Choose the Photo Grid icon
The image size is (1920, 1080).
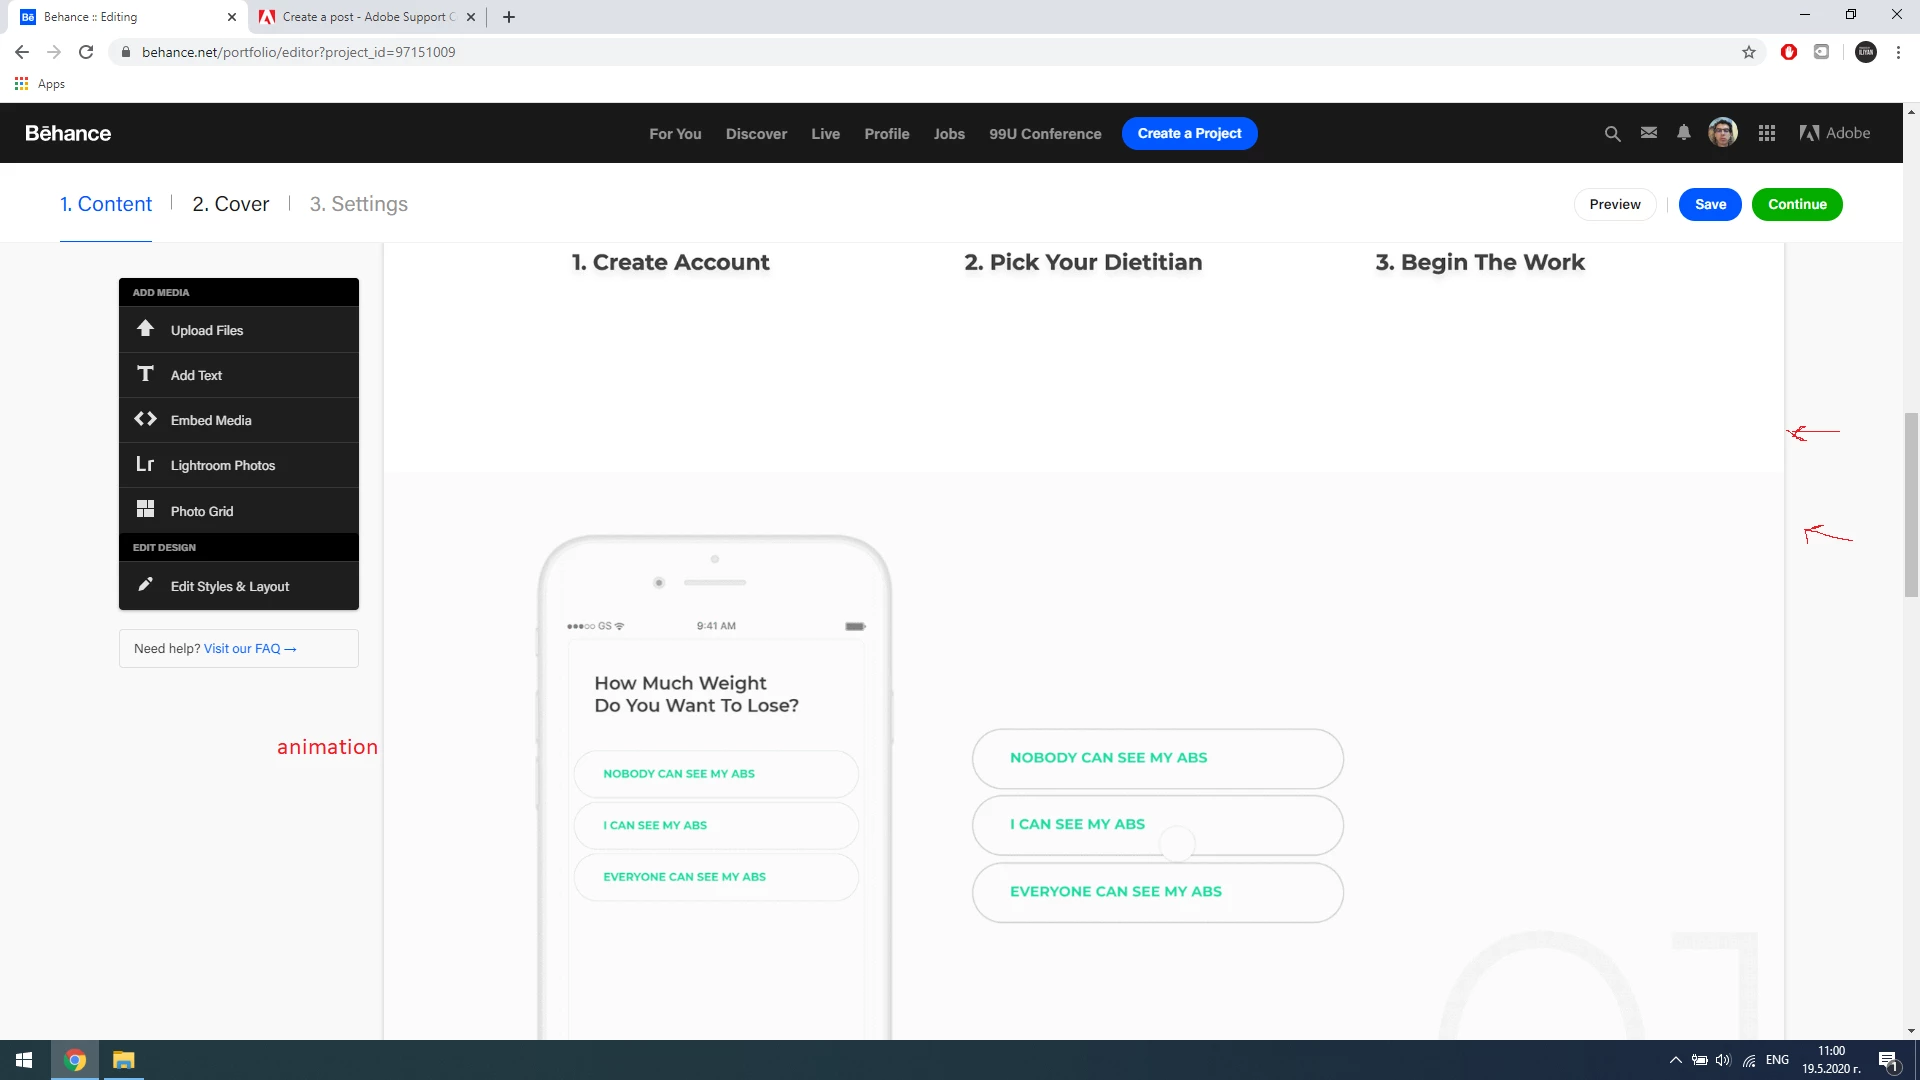(146, 510)
